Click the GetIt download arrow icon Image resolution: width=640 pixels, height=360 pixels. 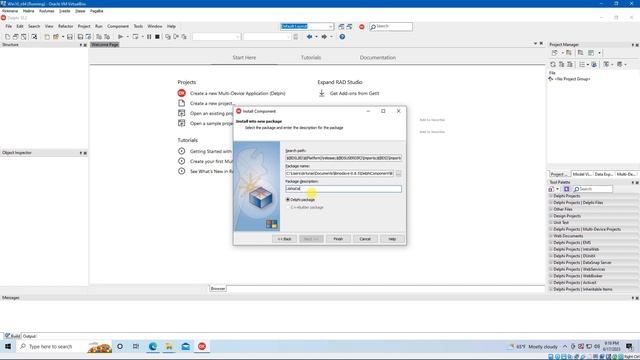[322, 93]
